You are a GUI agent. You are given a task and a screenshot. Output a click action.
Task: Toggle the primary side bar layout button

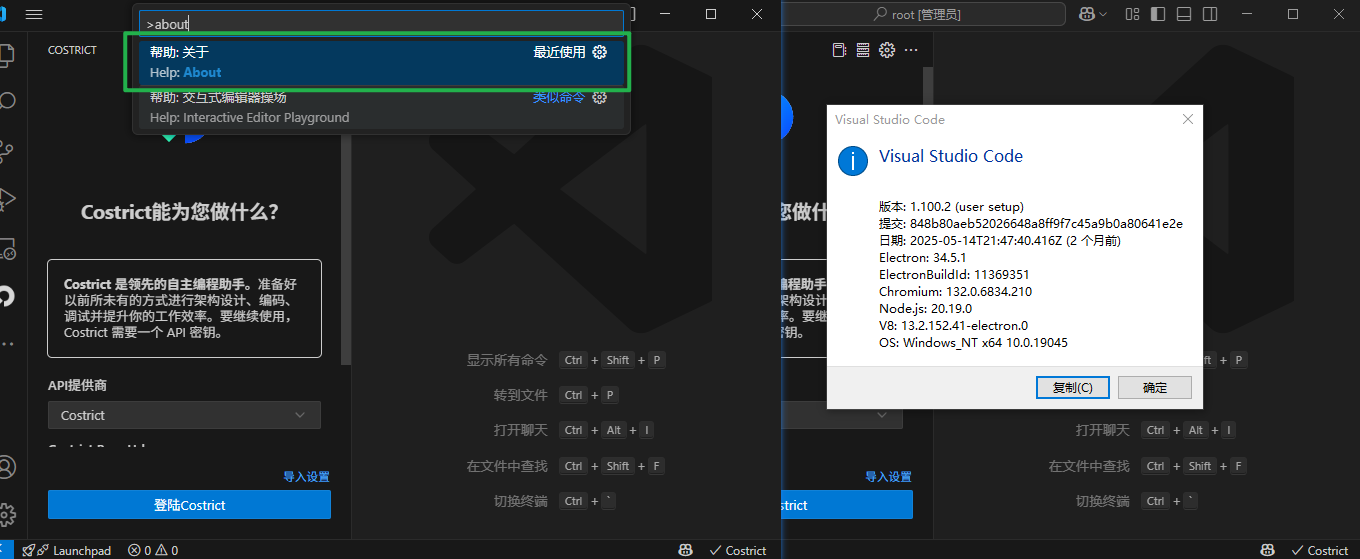(x=1158, y=14)
